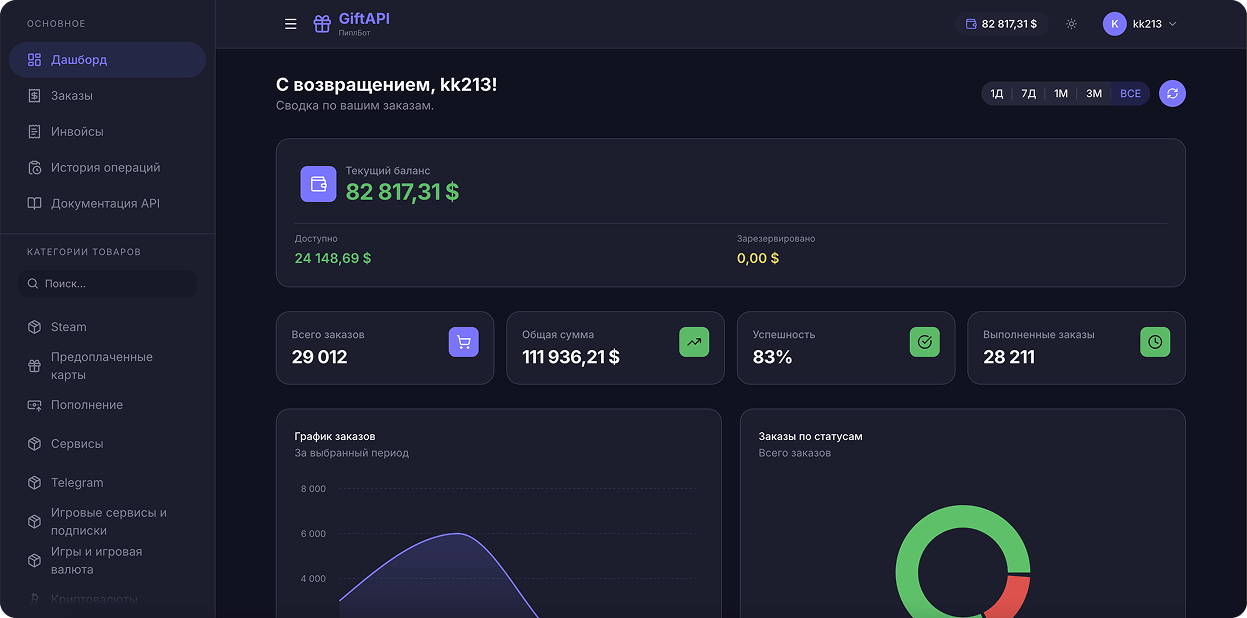Click the Игры и игровая валюта cube icon
The width and height of the screenshot is (1247, 618).
click(34, 561)
